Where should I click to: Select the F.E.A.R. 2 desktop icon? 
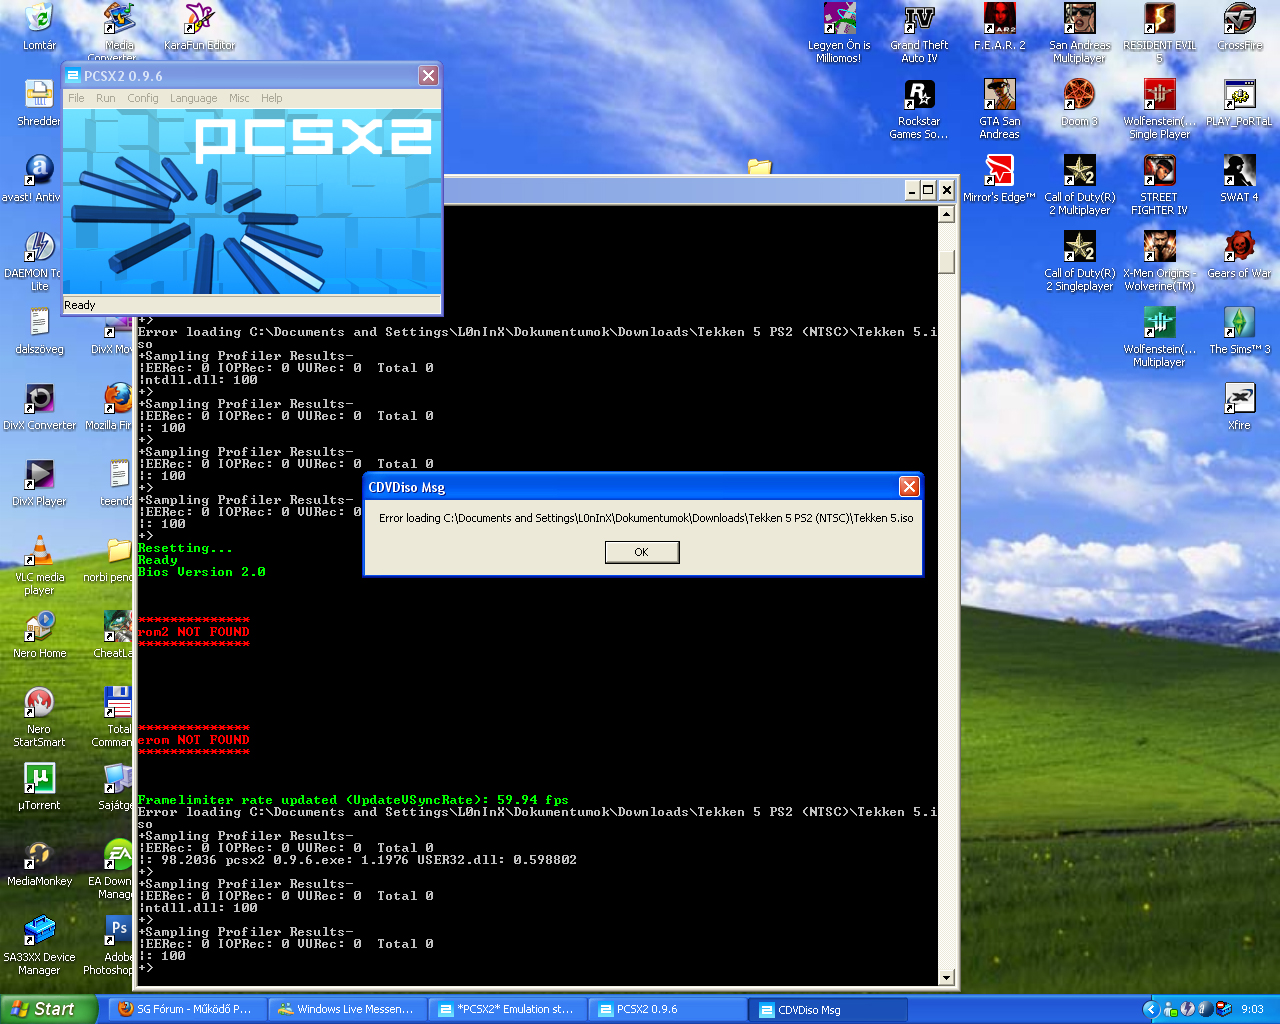pos(999,22)
